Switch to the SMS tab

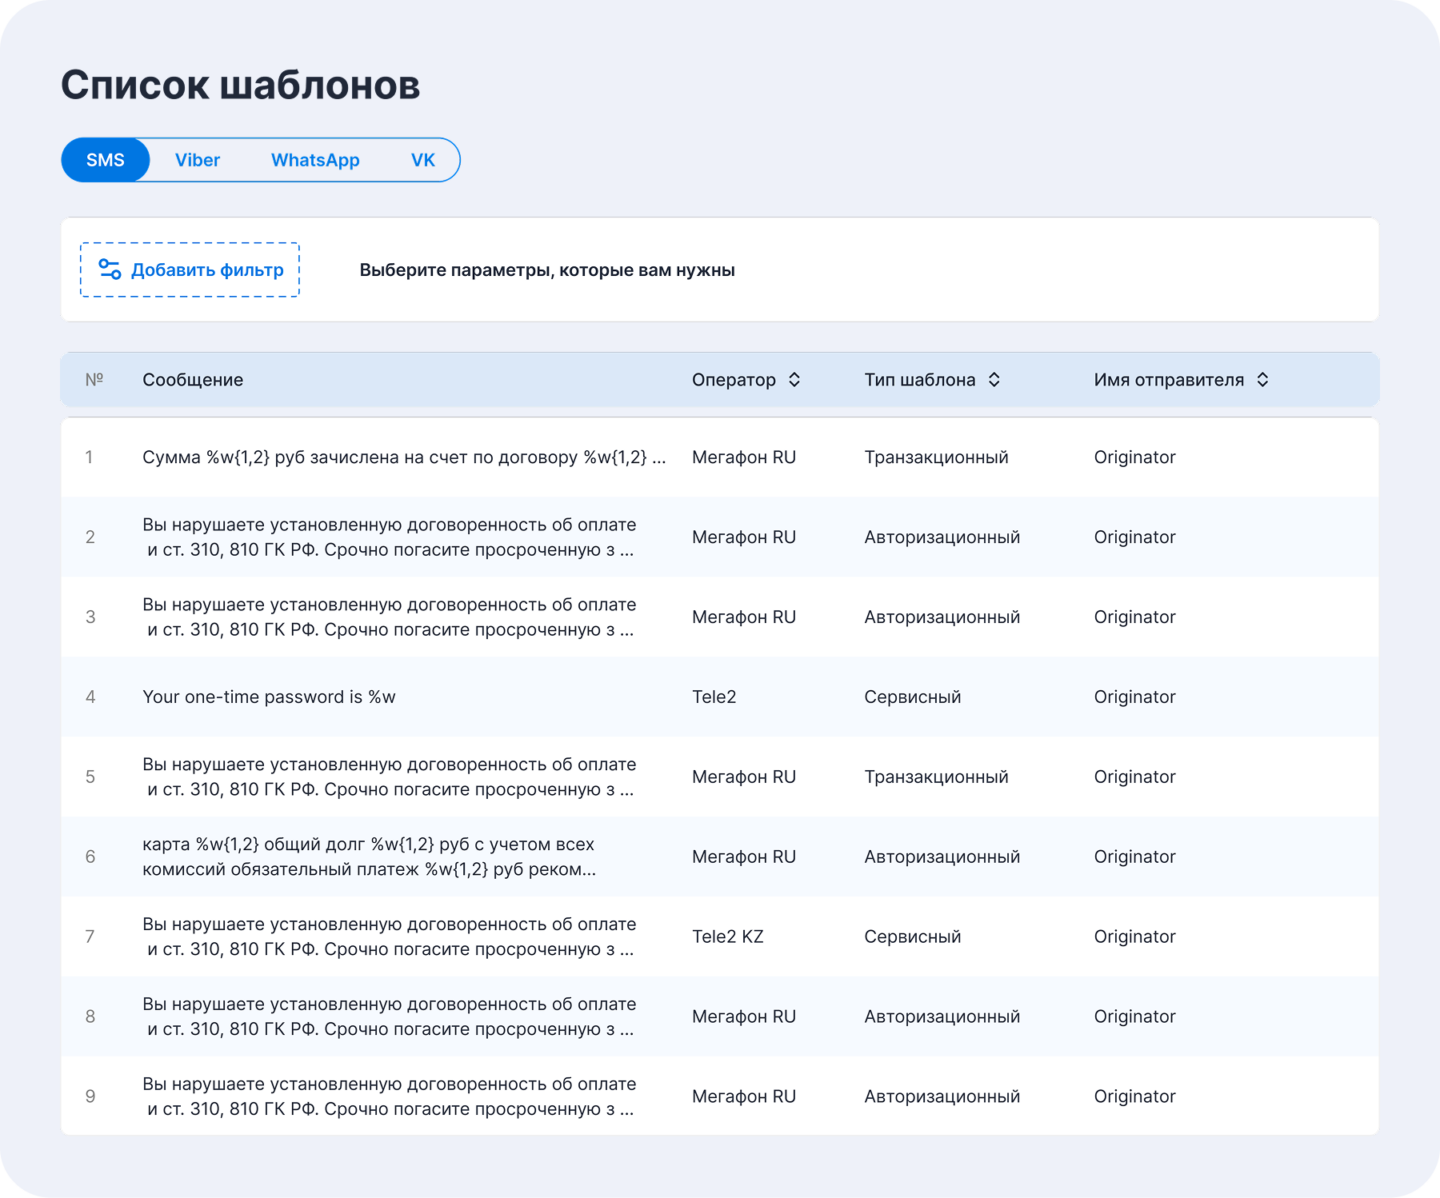tap(105, 160)
